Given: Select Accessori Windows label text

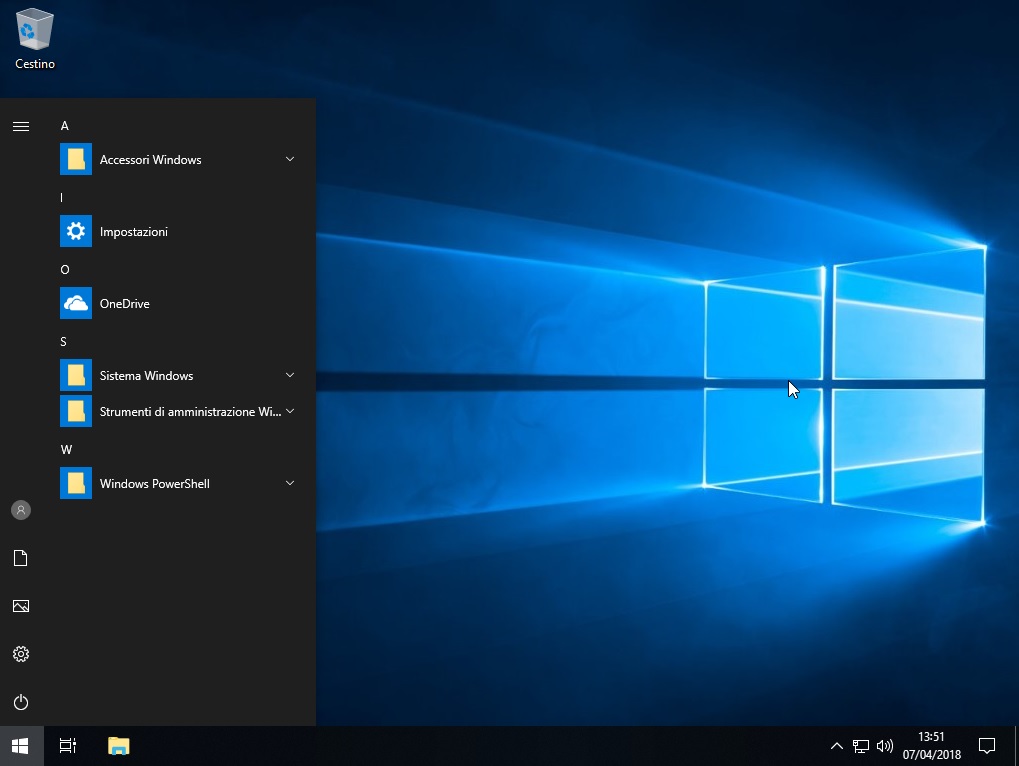Looking at the screenshot, I should pos(150,160).
